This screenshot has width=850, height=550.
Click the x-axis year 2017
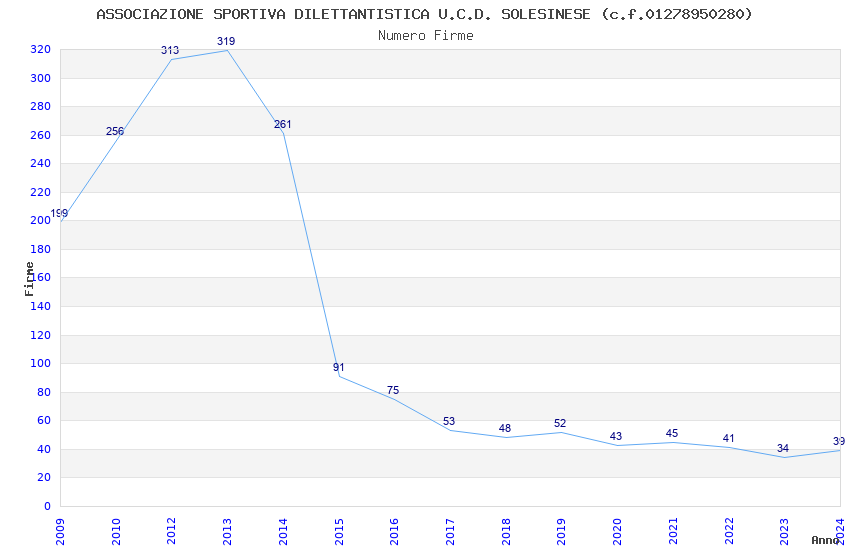[x=450, y=532]
